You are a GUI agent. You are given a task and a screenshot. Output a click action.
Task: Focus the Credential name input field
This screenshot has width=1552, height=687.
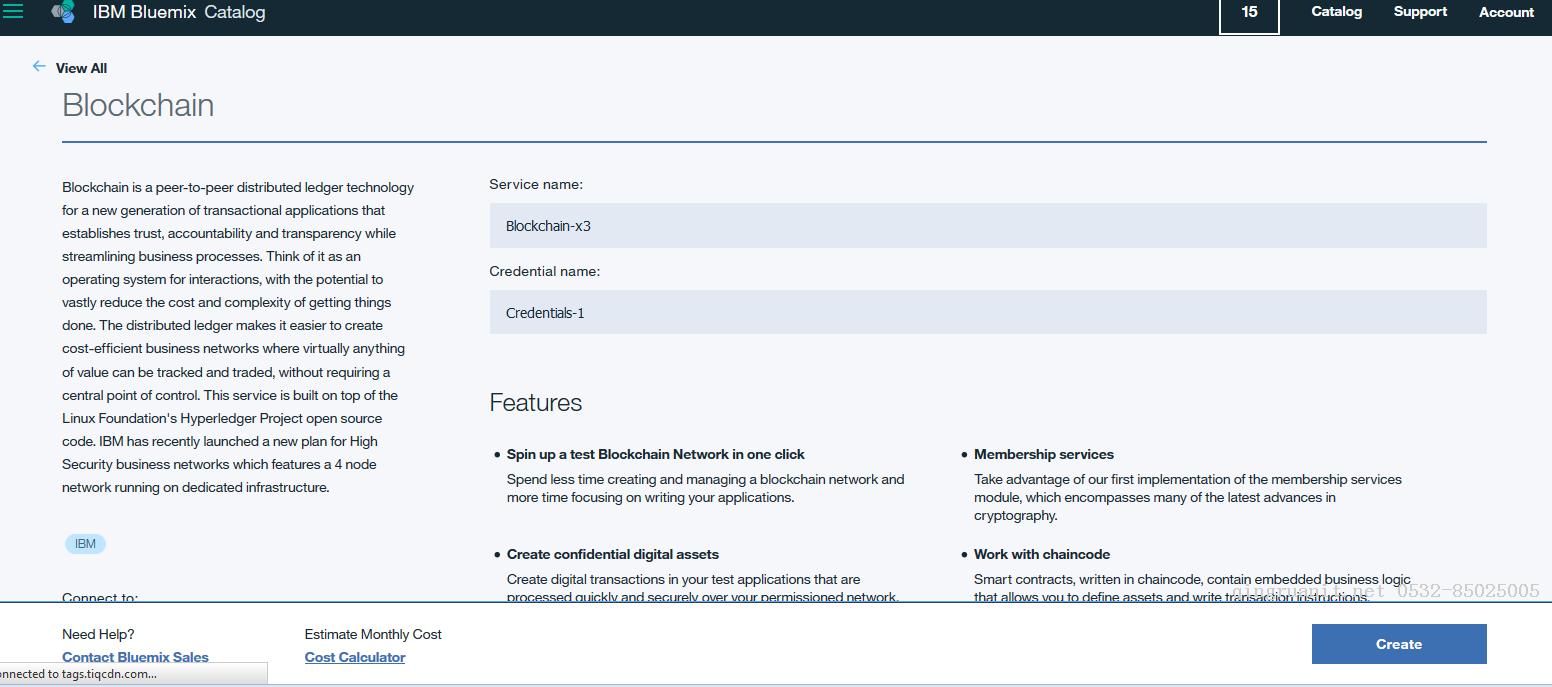pyautogui.click(x=987, y=313)
